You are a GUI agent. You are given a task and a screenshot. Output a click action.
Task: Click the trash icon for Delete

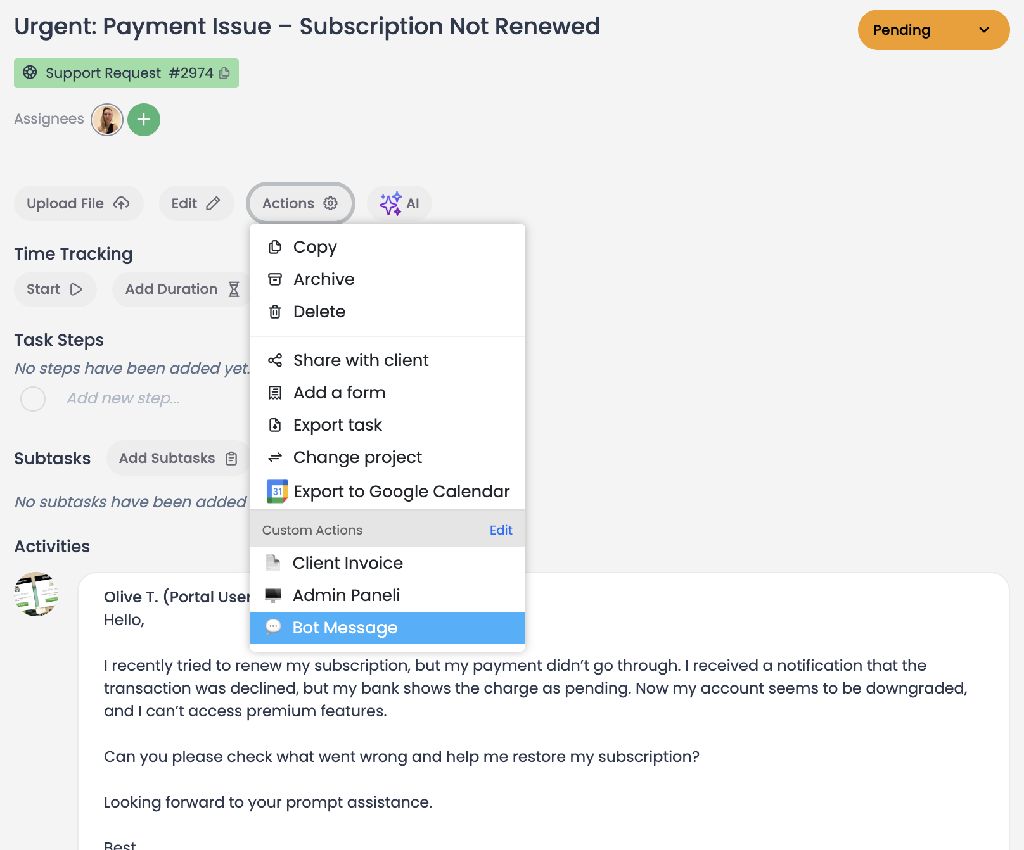click(275, 312)
